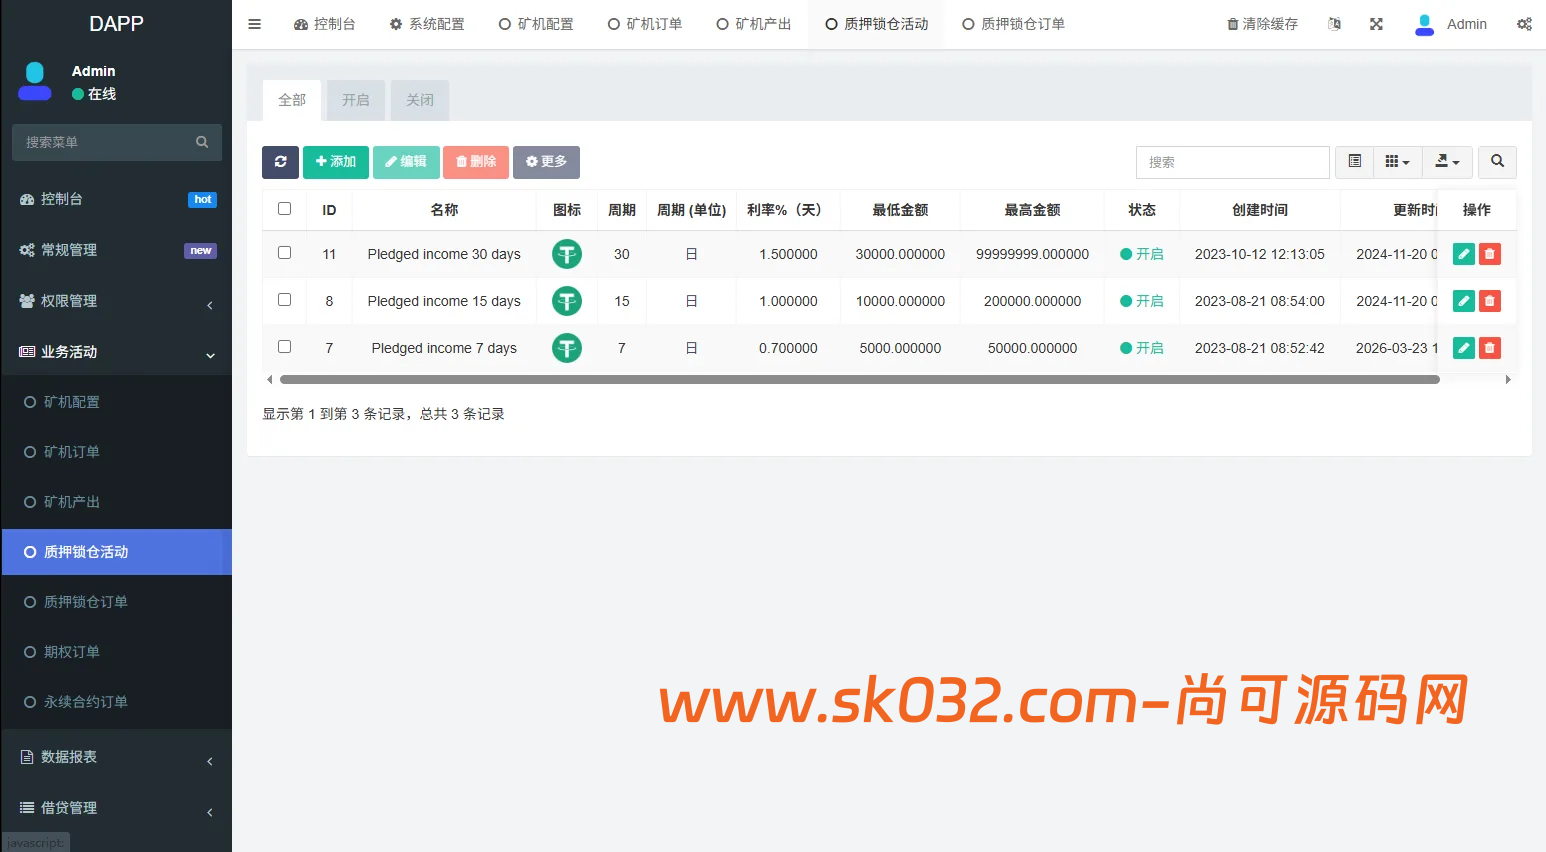Open 矿机订单 in sidebar
Viewport: 1546px width, 852px height.
[117, 452]
